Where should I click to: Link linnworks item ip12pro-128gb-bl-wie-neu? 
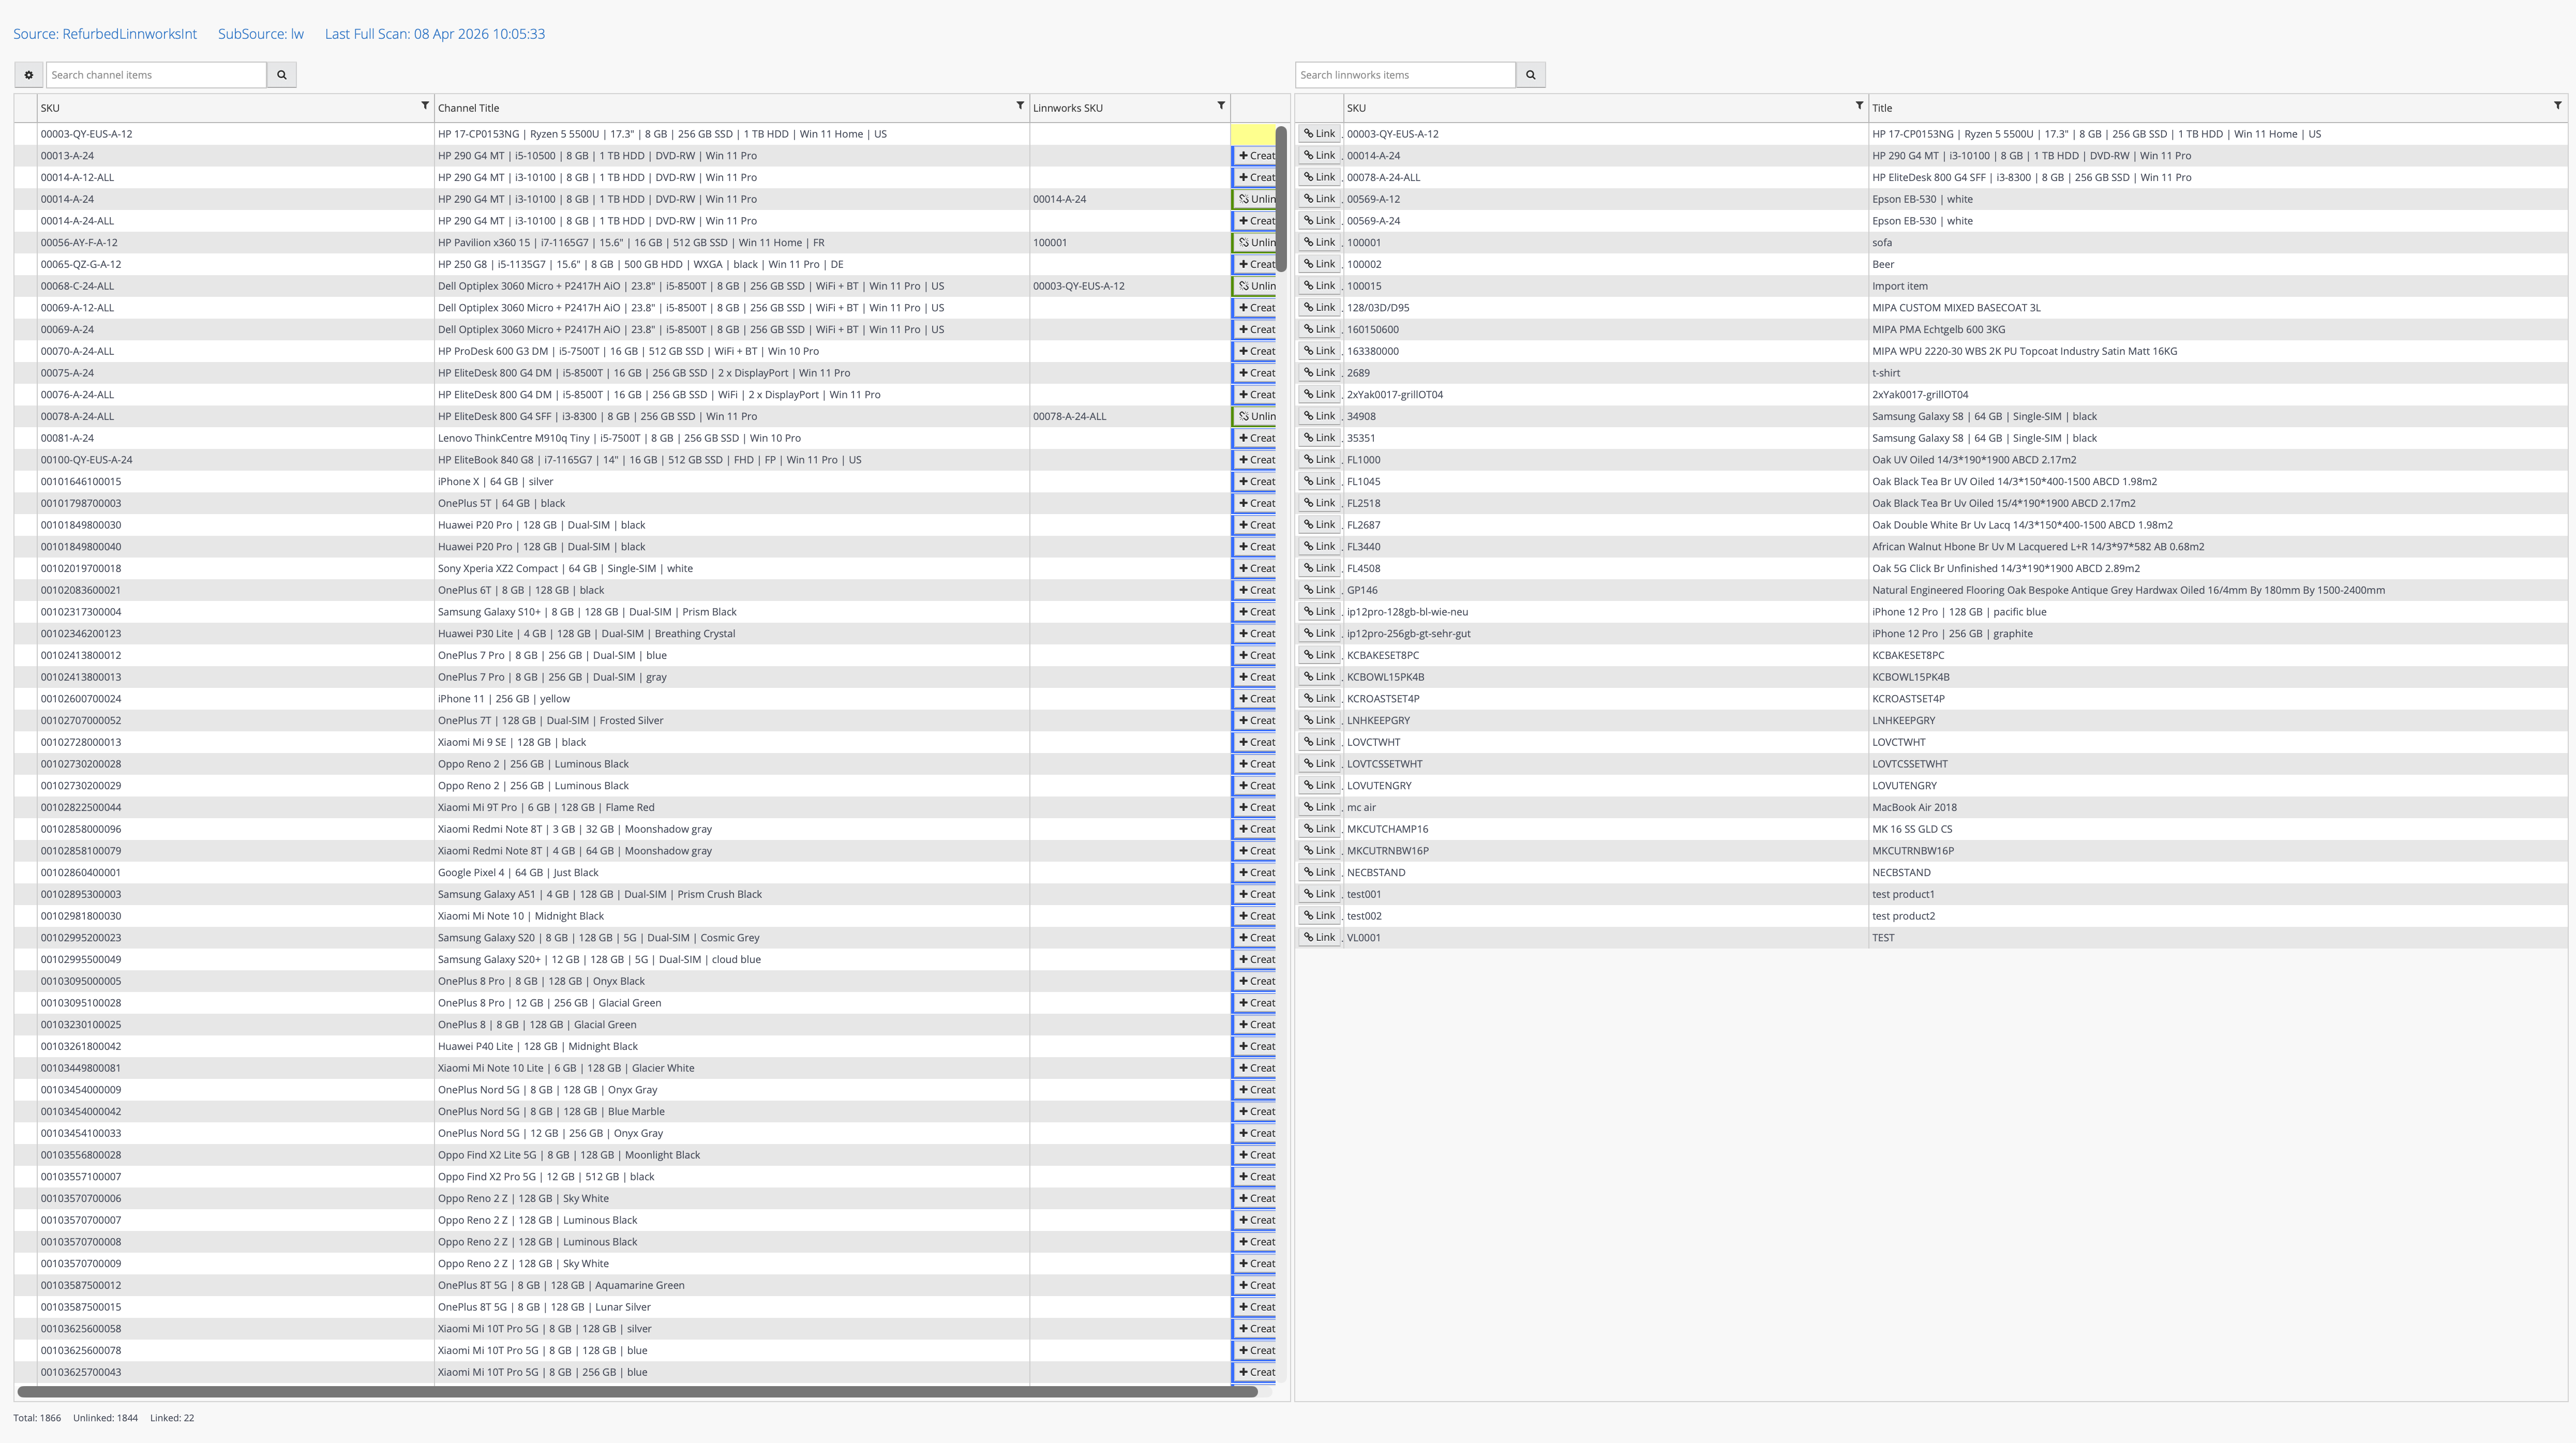[1319, 612]
